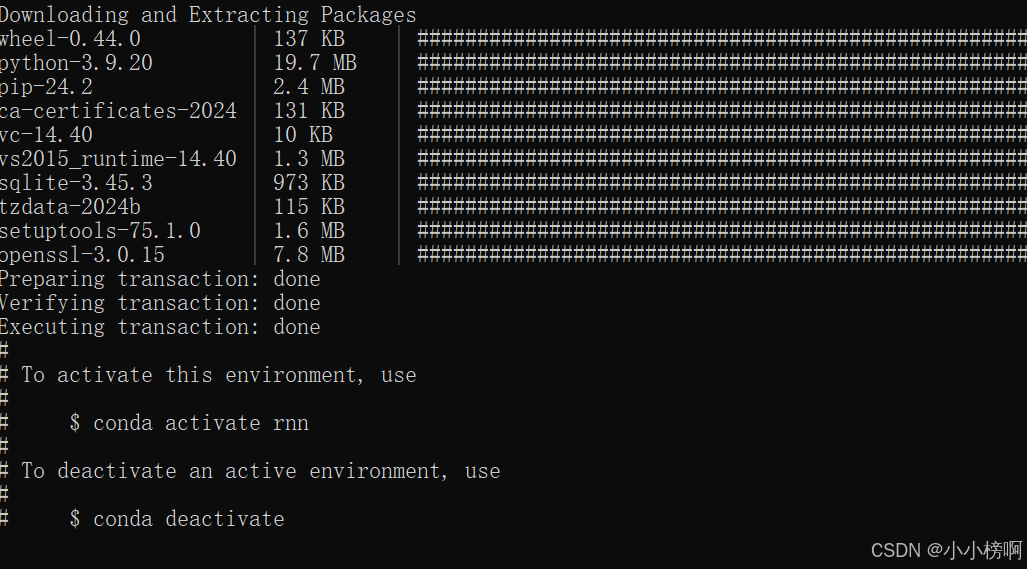Click the vs2015_runtime-14.40 package name

118,159
